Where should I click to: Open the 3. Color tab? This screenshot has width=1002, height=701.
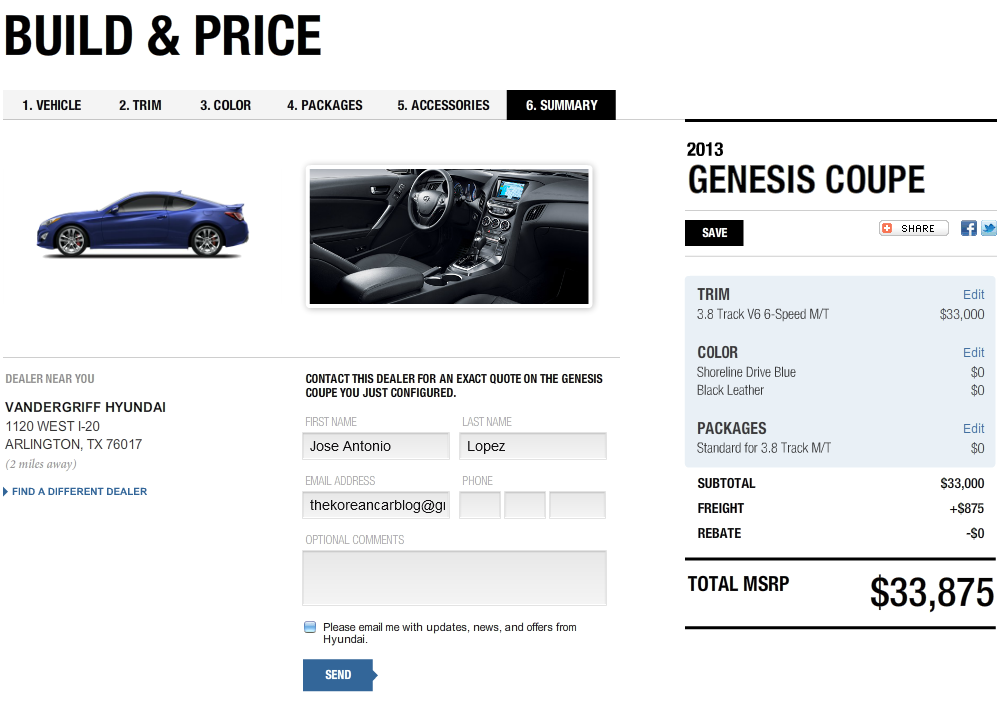click(x=225, y=105)
